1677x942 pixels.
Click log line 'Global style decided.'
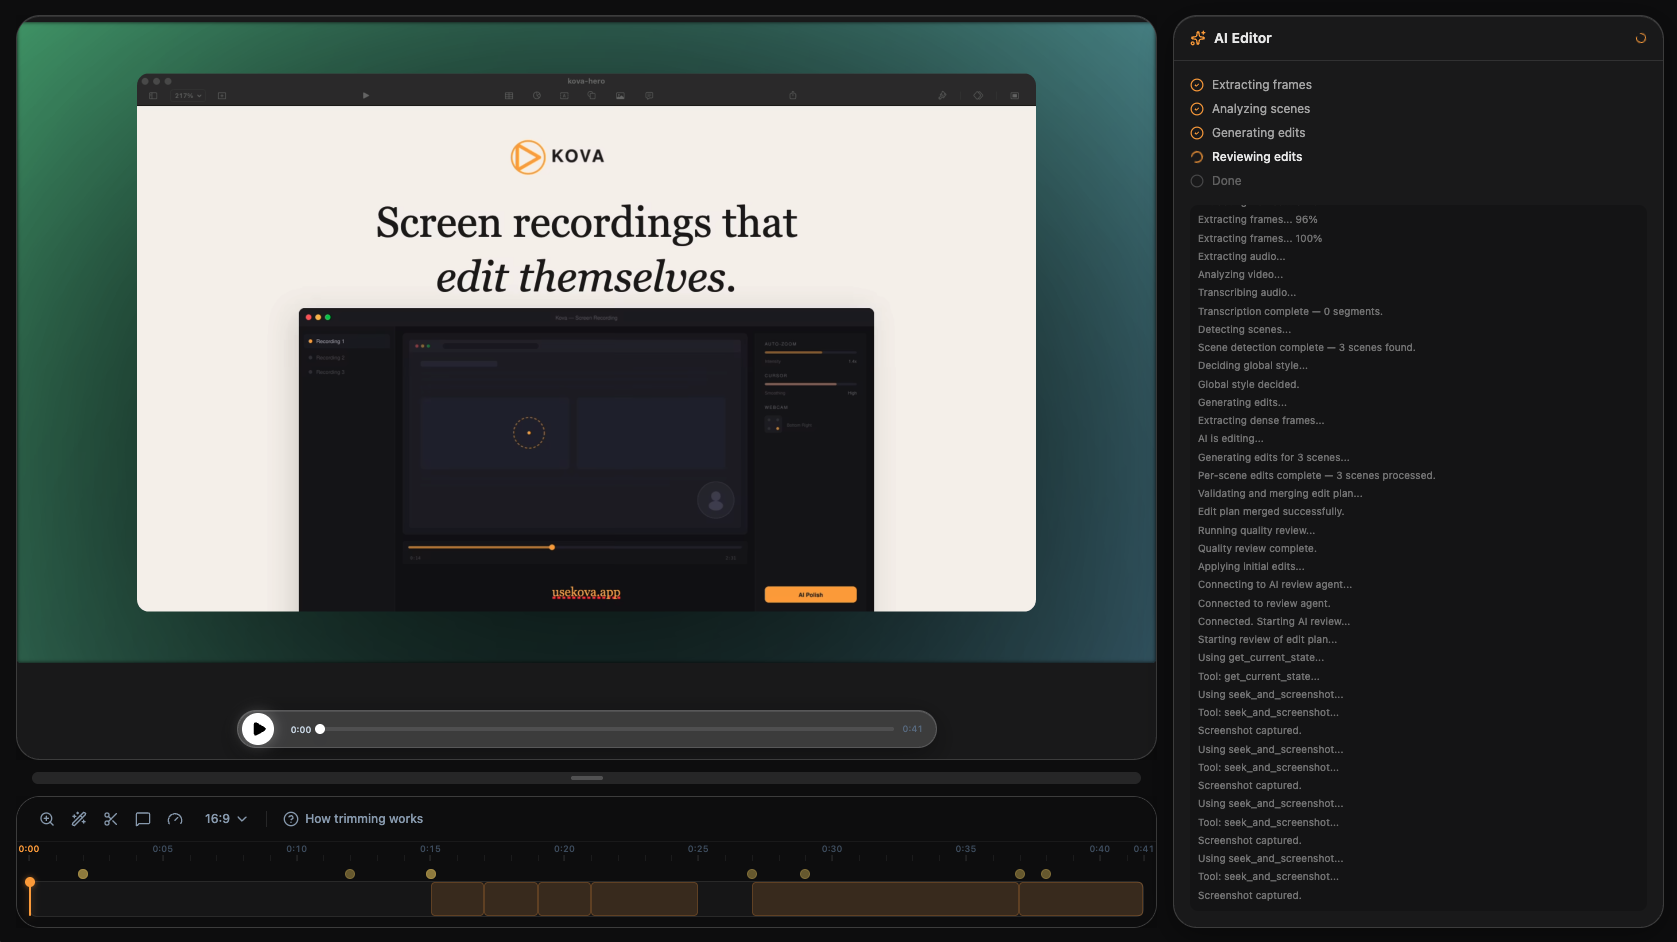(x=1248, y=385)
